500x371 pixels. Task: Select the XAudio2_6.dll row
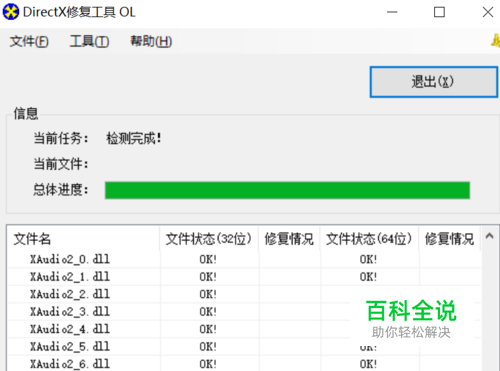244,363
